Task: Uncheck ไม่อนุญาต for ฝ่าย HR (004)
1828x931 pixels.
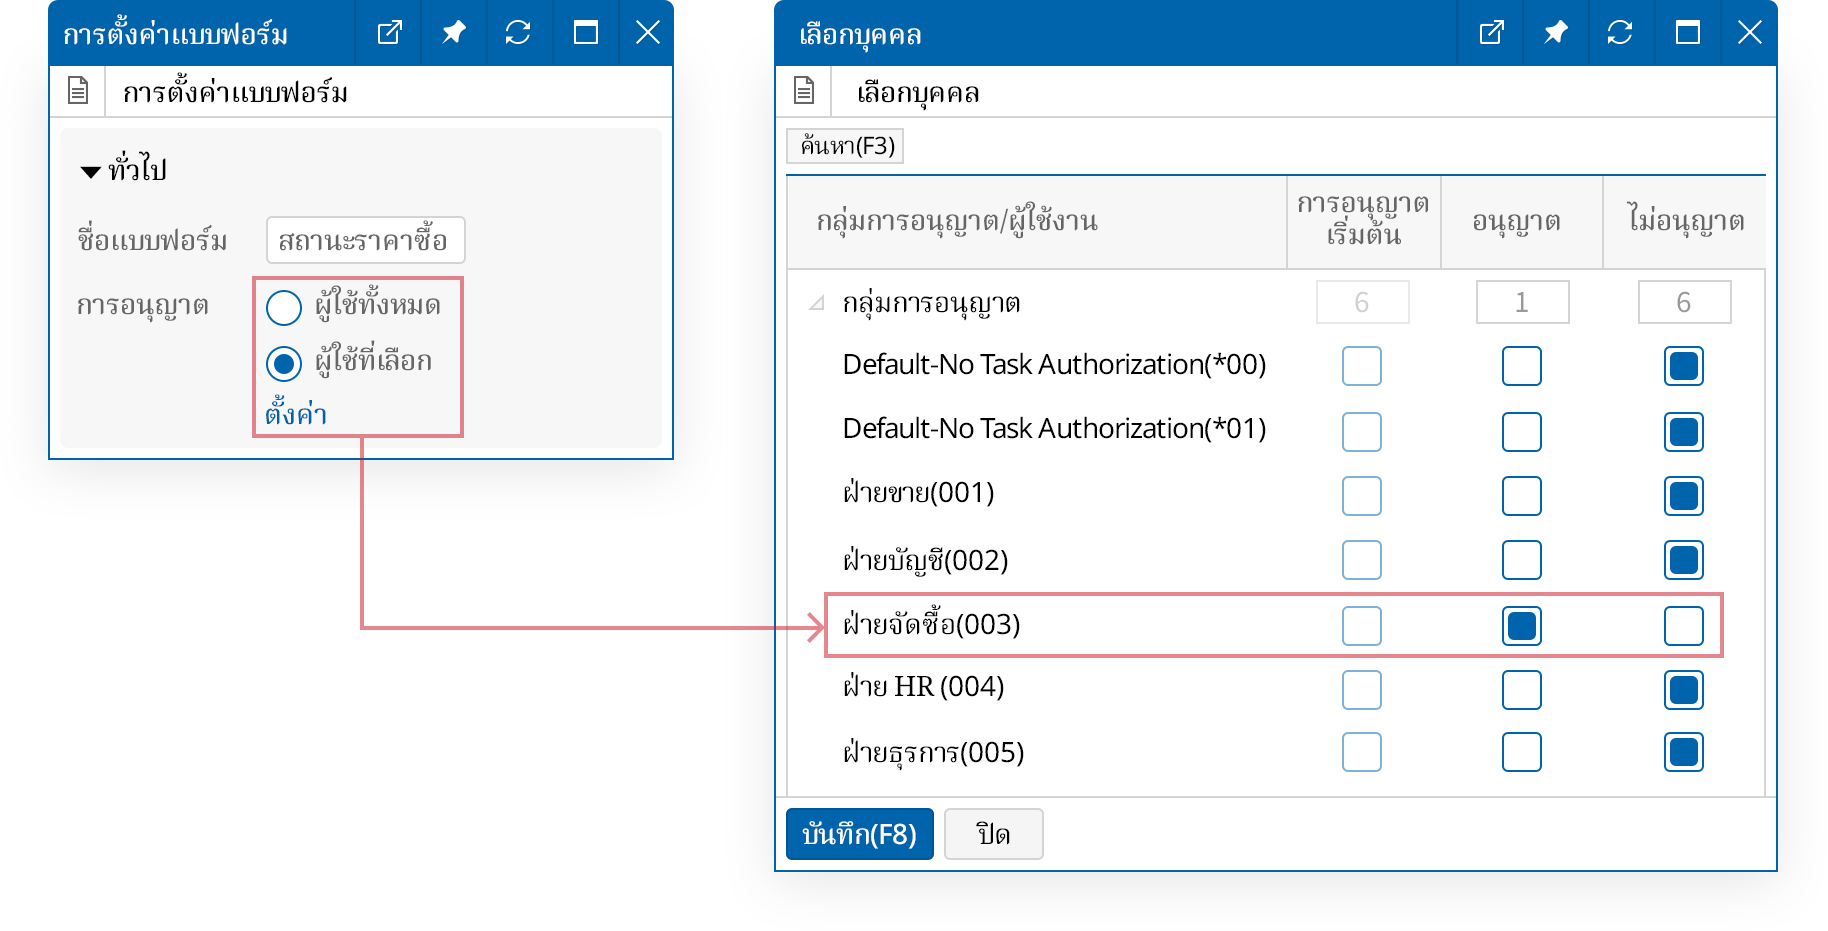Action: (1683, 690)
